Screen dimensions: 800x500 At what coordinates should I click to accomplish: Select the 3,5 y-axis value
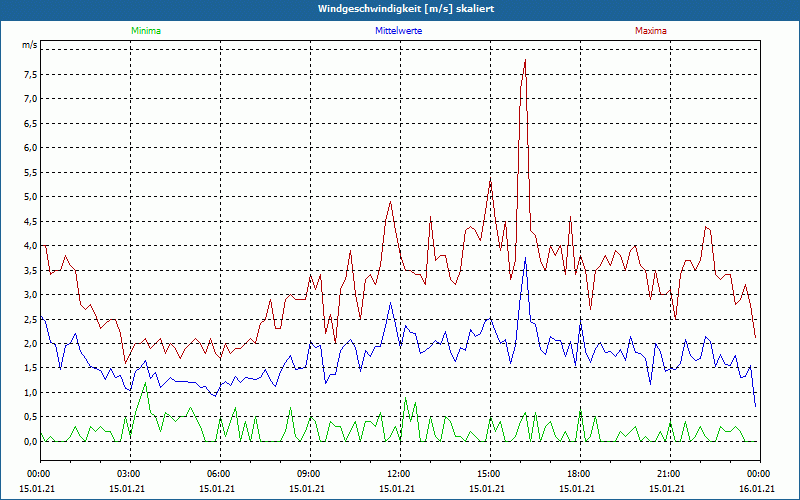(31, 270)
